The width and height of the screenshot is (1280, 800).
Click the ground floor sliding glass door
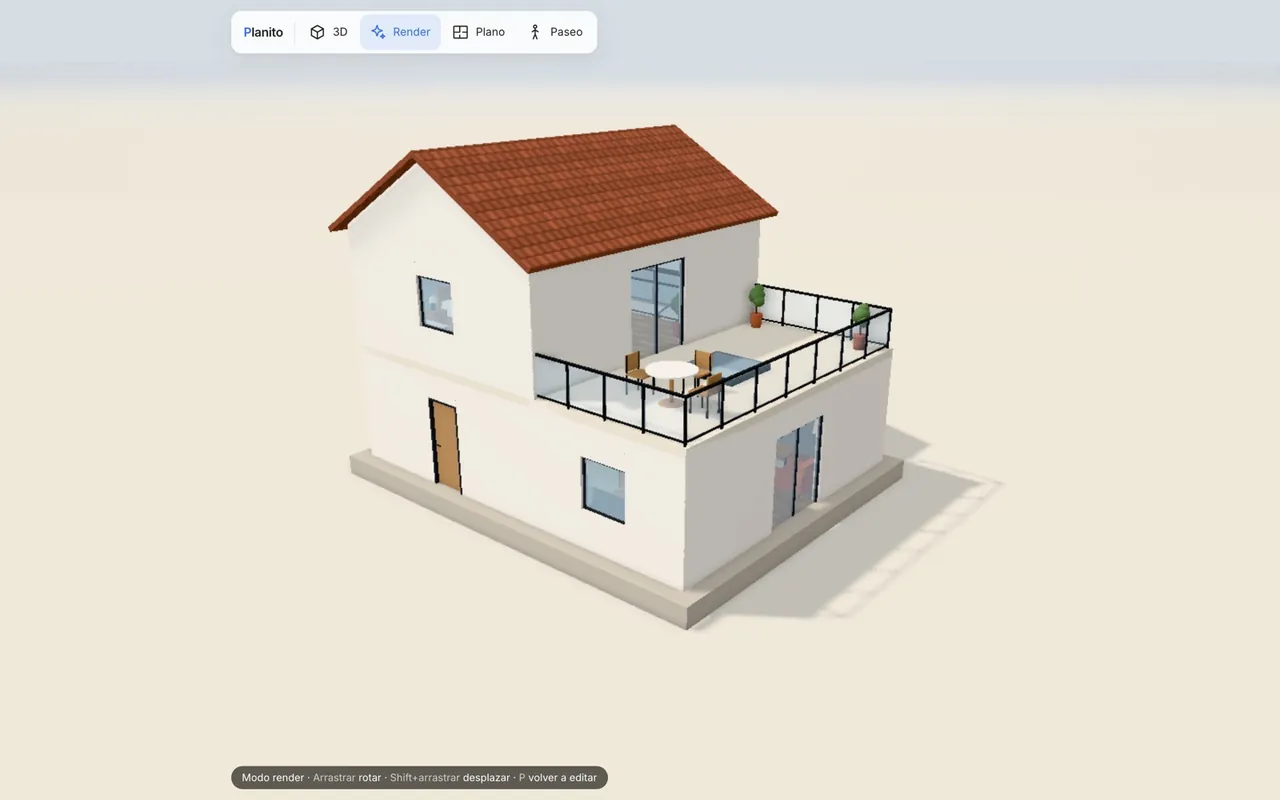tap(797, 472)
